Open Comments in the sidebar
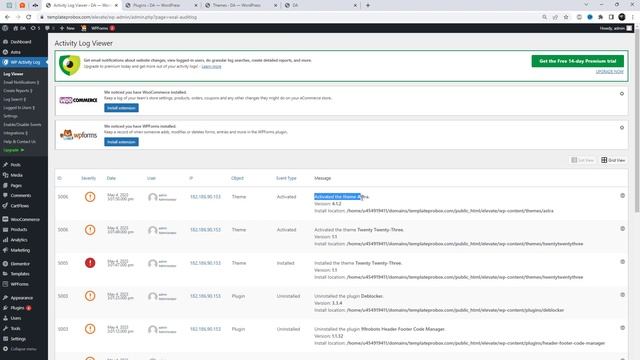 click(20, 196)
